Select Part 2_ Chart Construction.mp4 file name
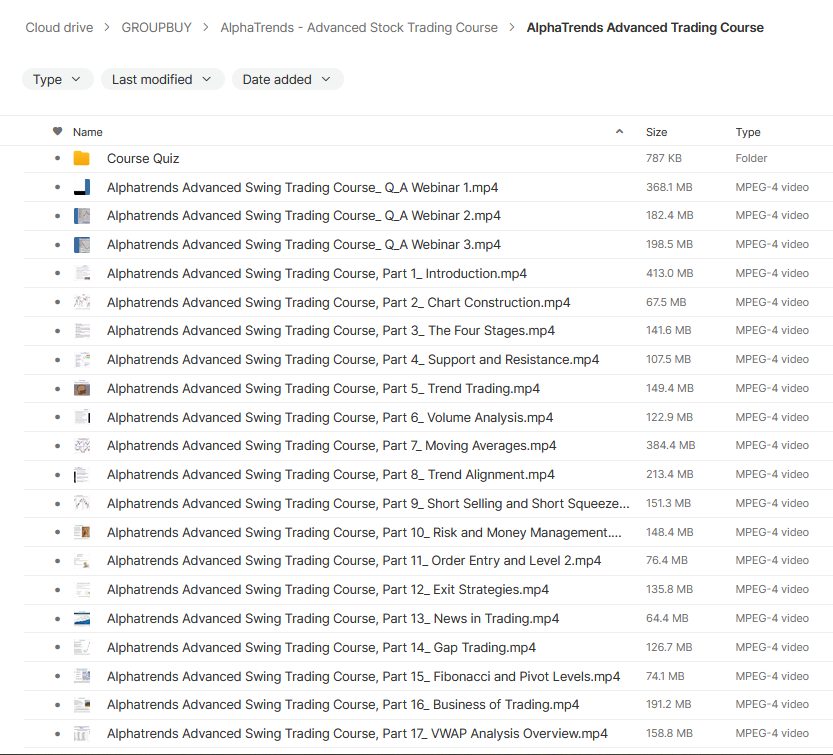Image resolution: width=833 pixels, height=755 pixels. coord(338,302)
